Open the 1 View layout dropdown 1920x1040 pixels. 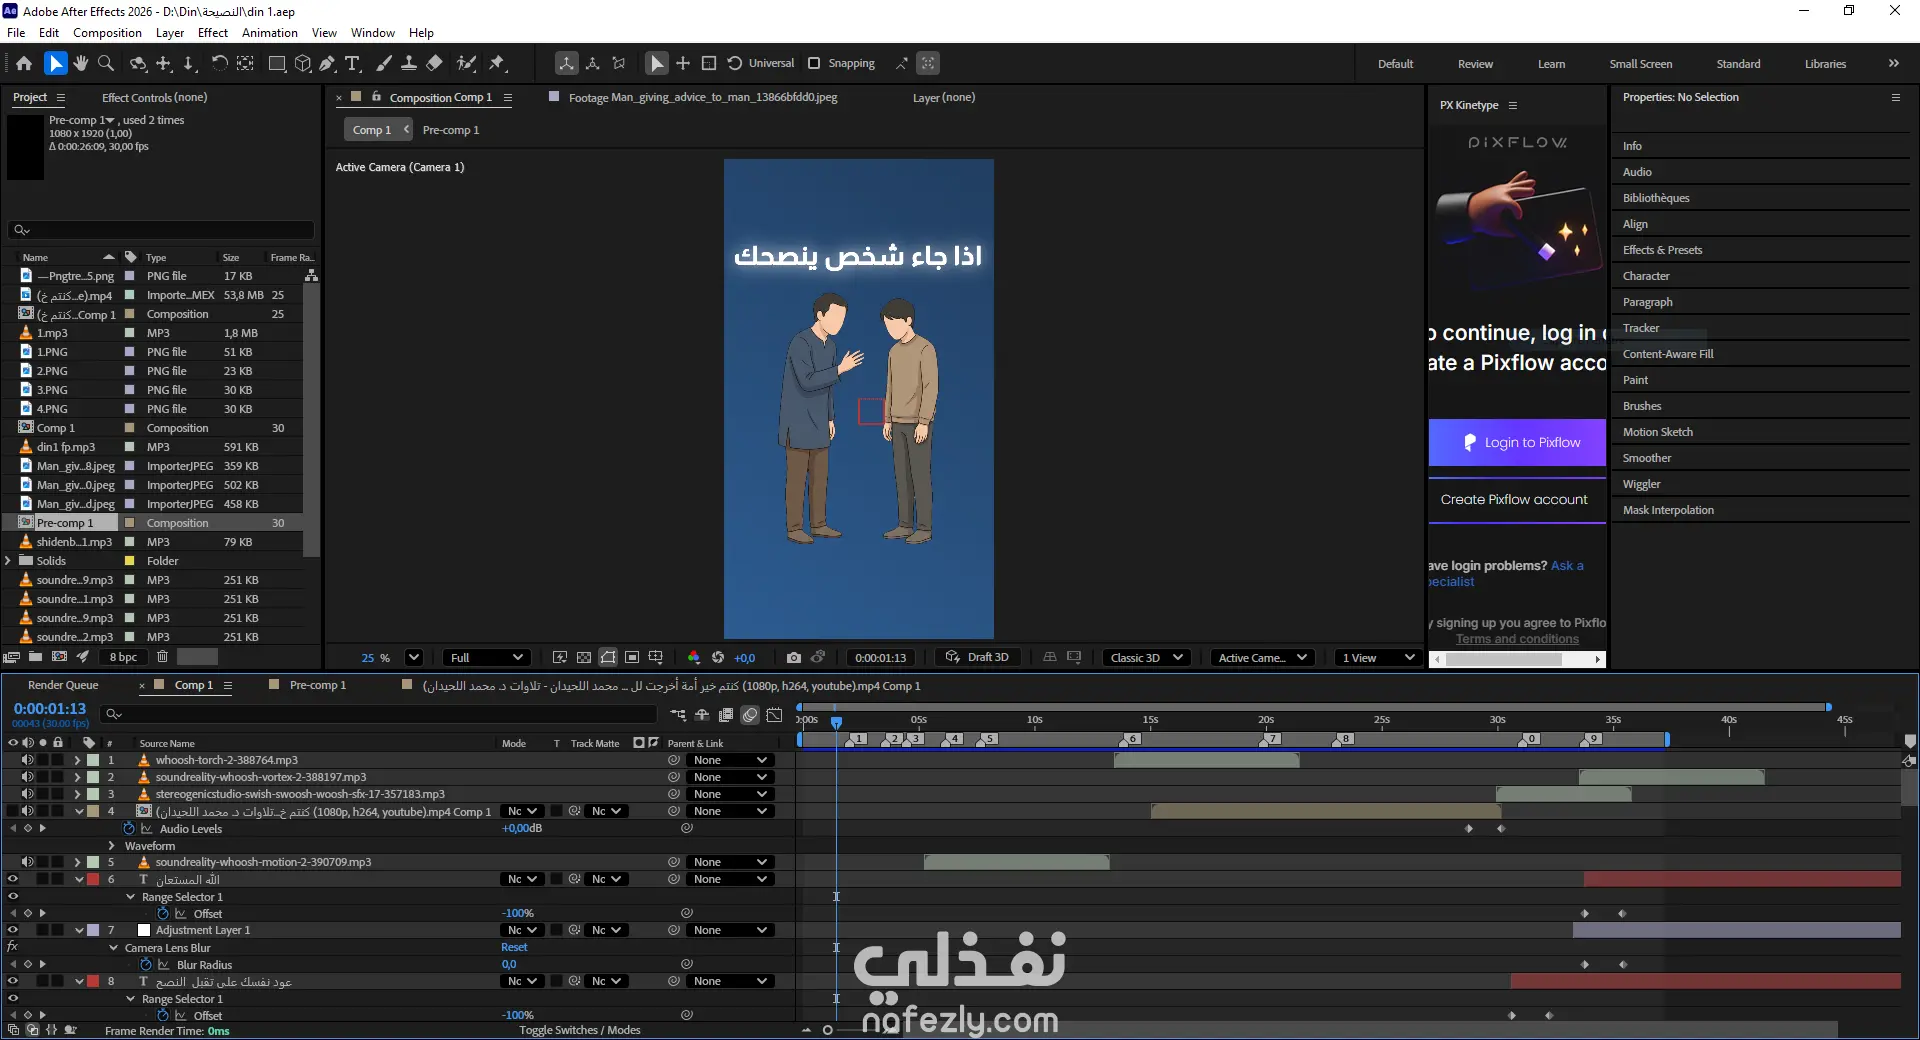[1378, 657]
